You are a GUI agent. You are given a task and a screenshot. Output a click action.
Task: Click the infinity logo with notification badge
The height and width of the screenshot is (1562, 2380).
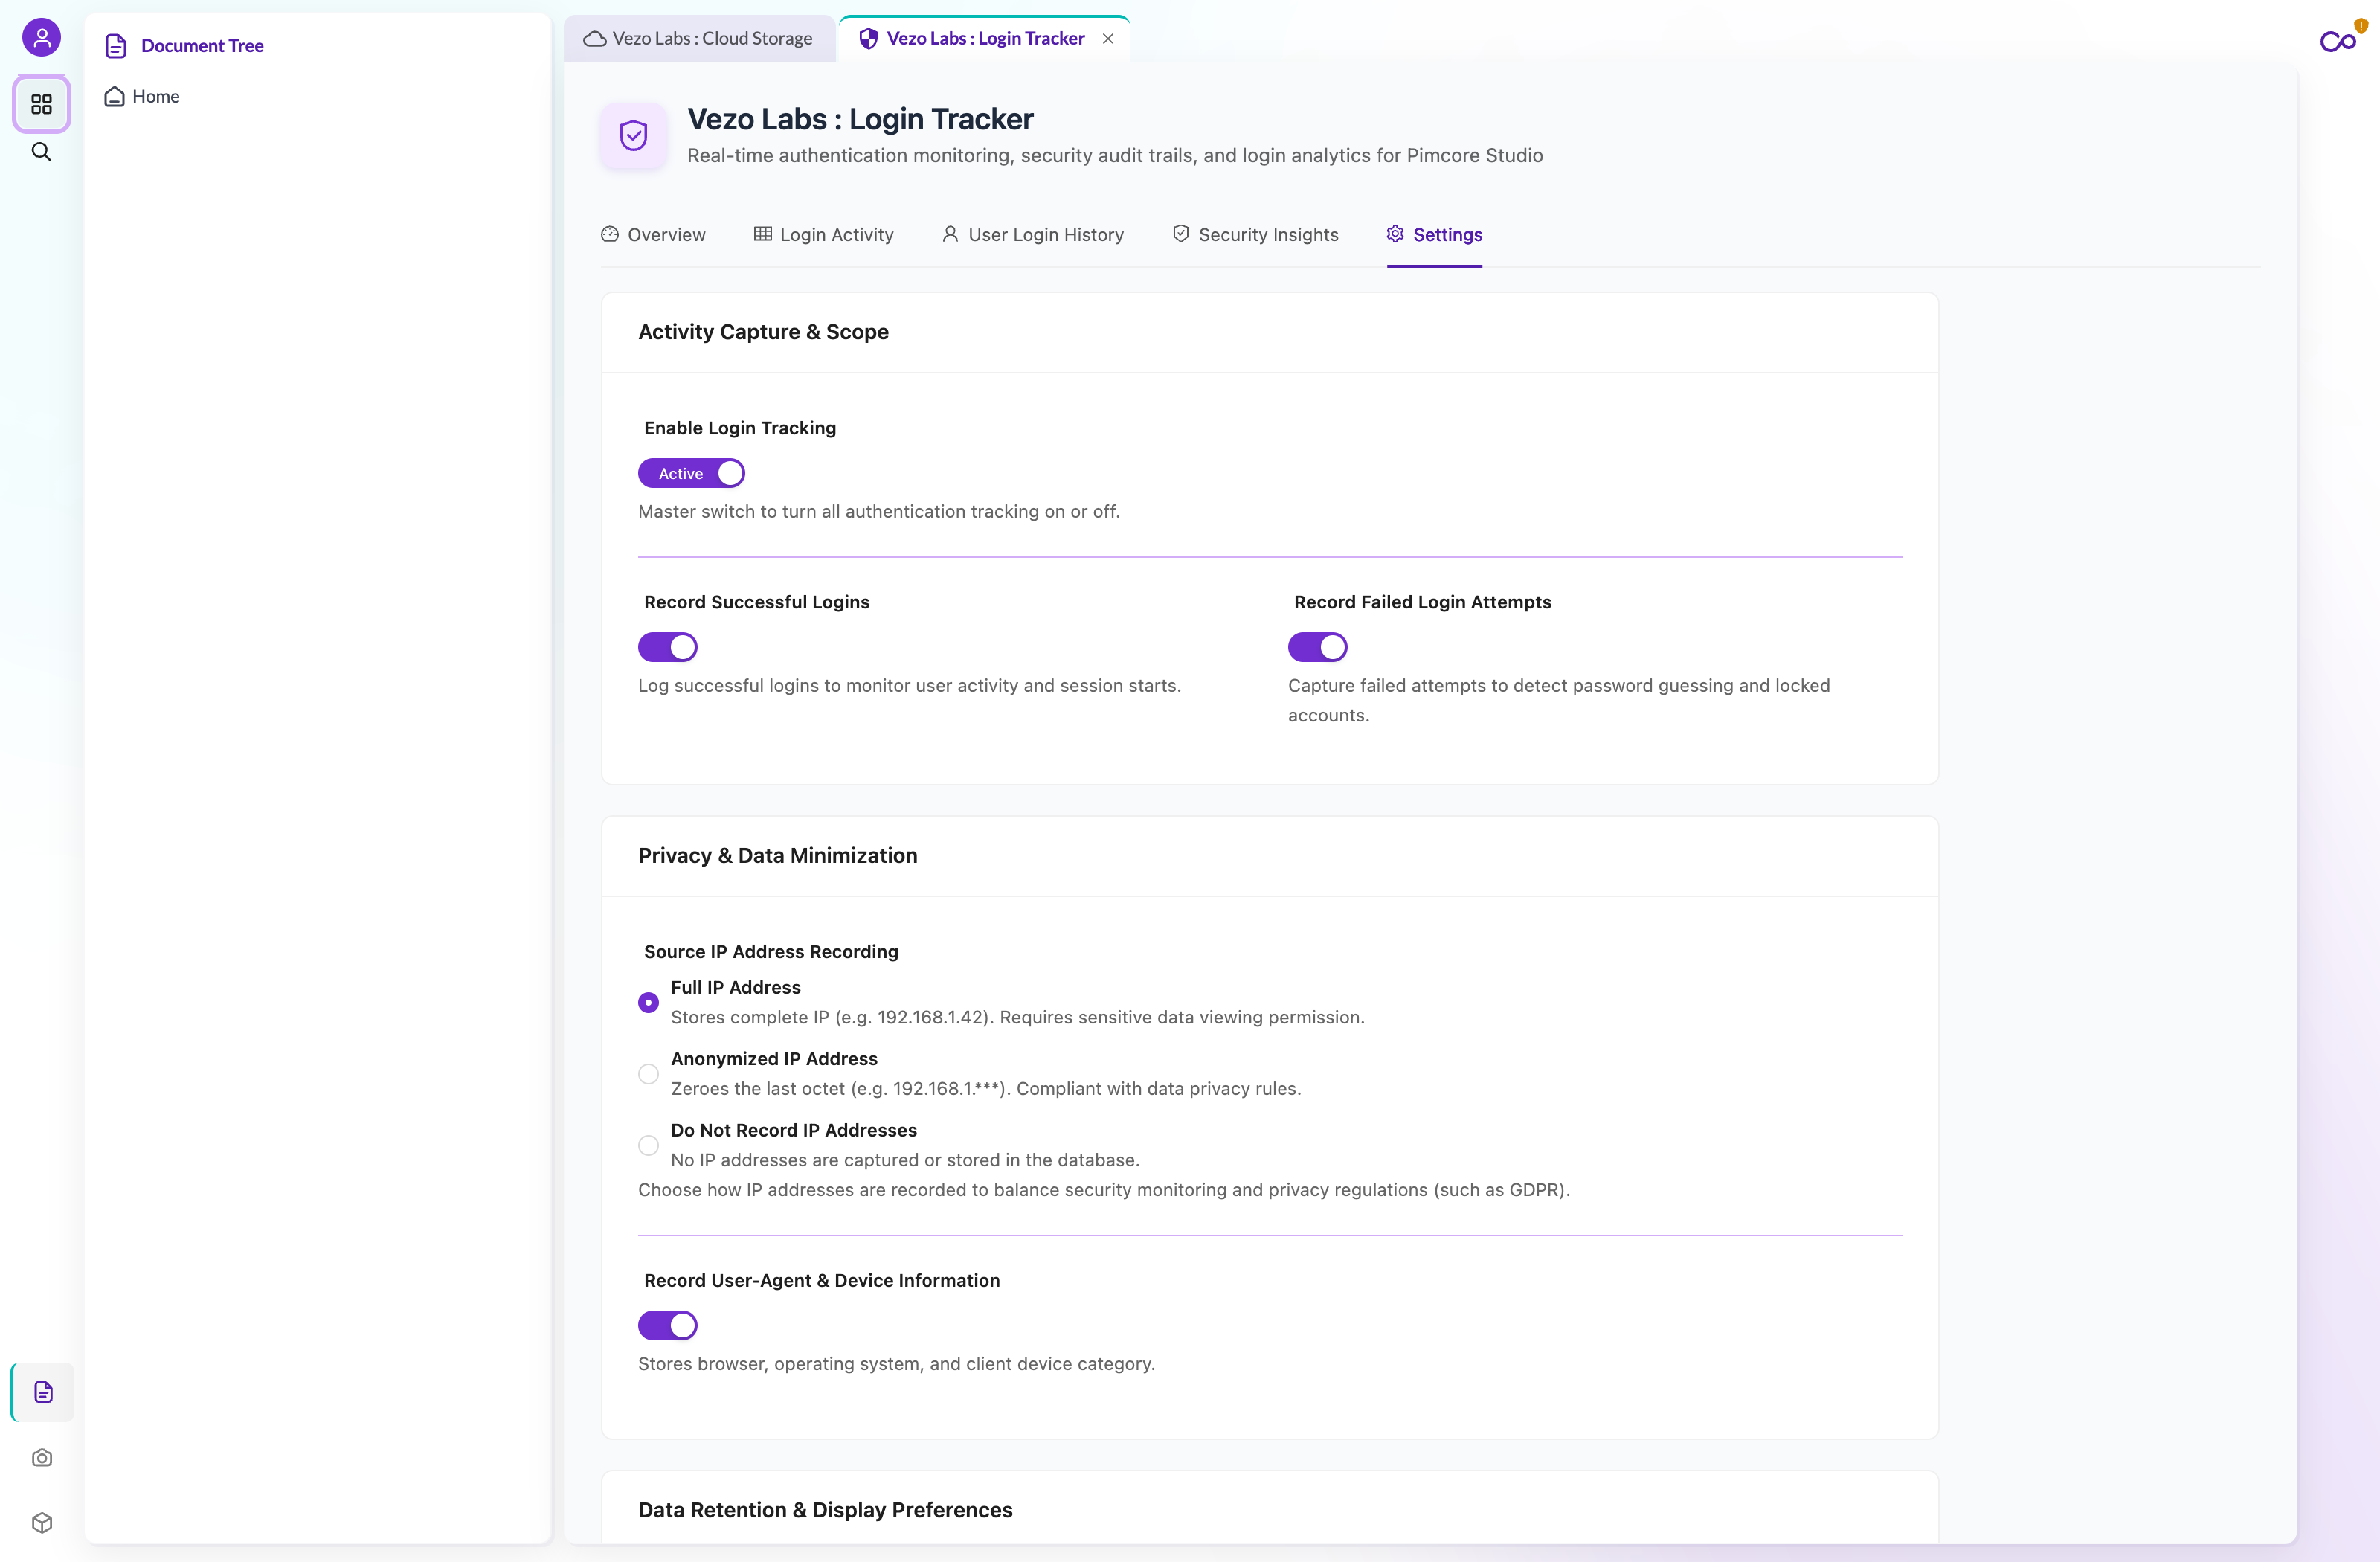click(2340, 40)
